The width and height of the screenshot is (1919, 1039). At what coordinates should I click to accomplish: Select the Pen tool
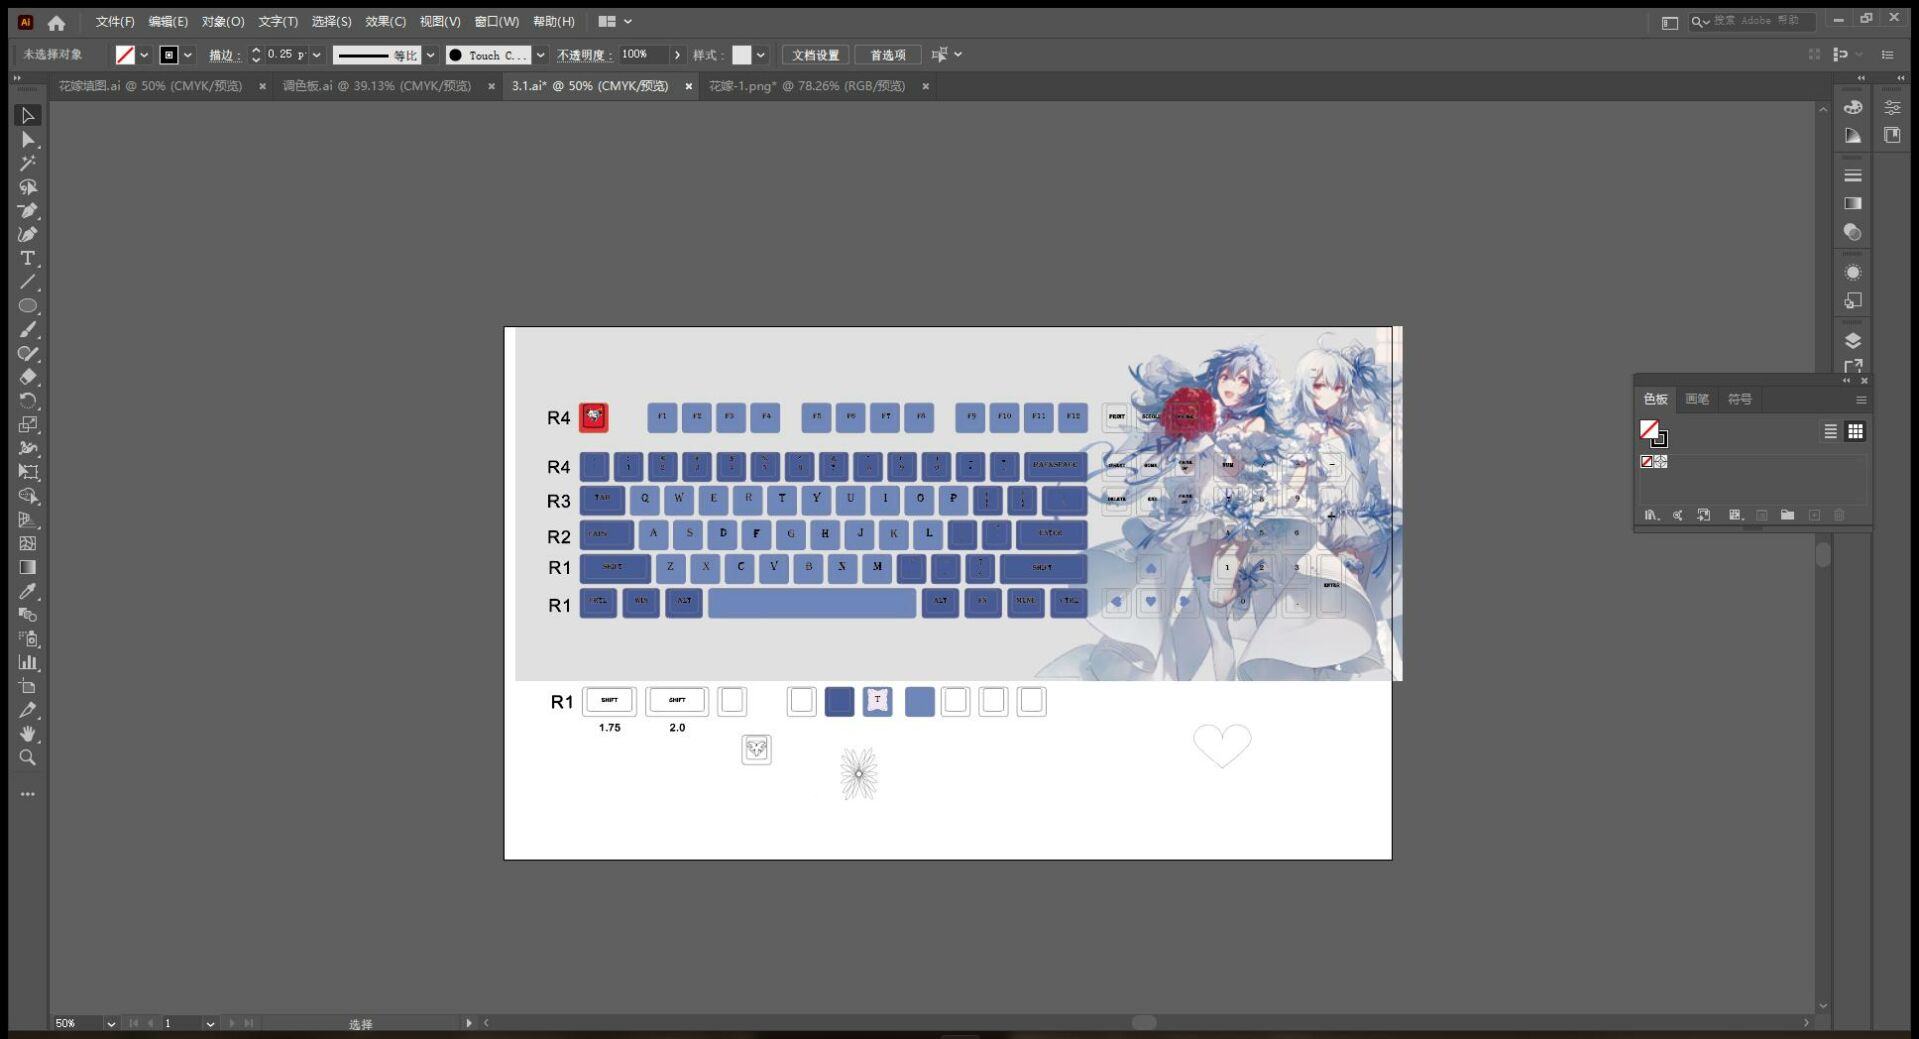(x=28, y=211)
